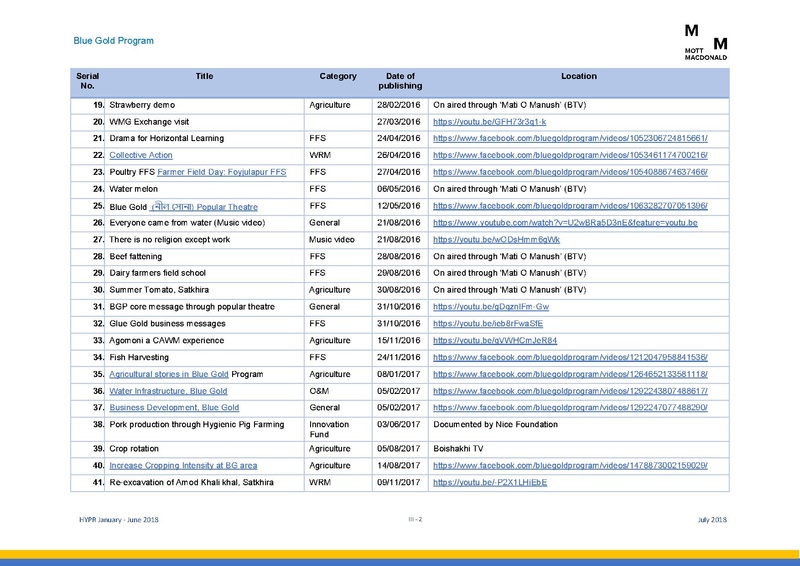
Task: Select the date '14/08/2017'
Action: (x=398, y=465)
